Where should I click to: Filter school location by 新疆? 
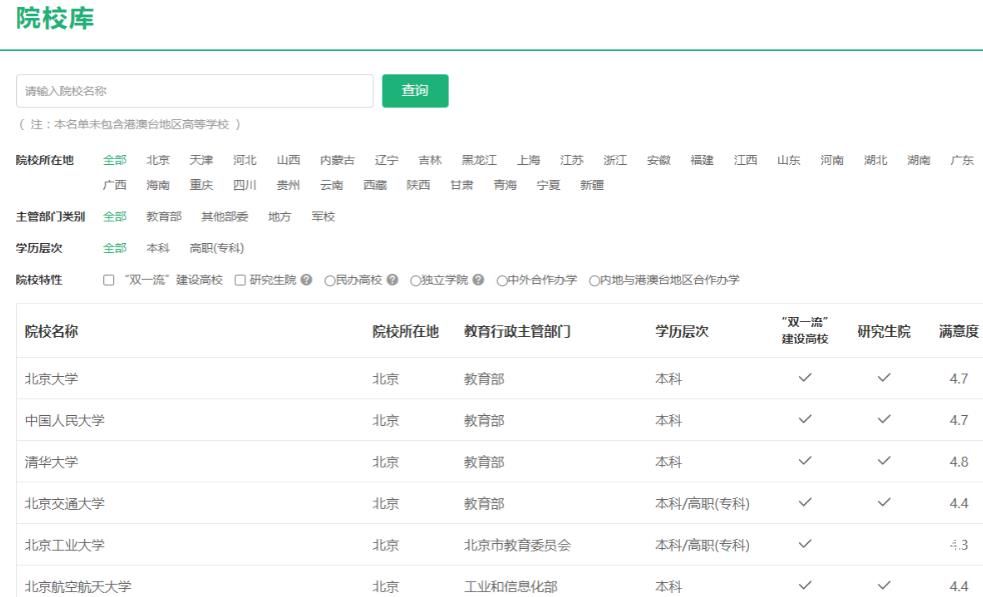(x=592, y=185)
